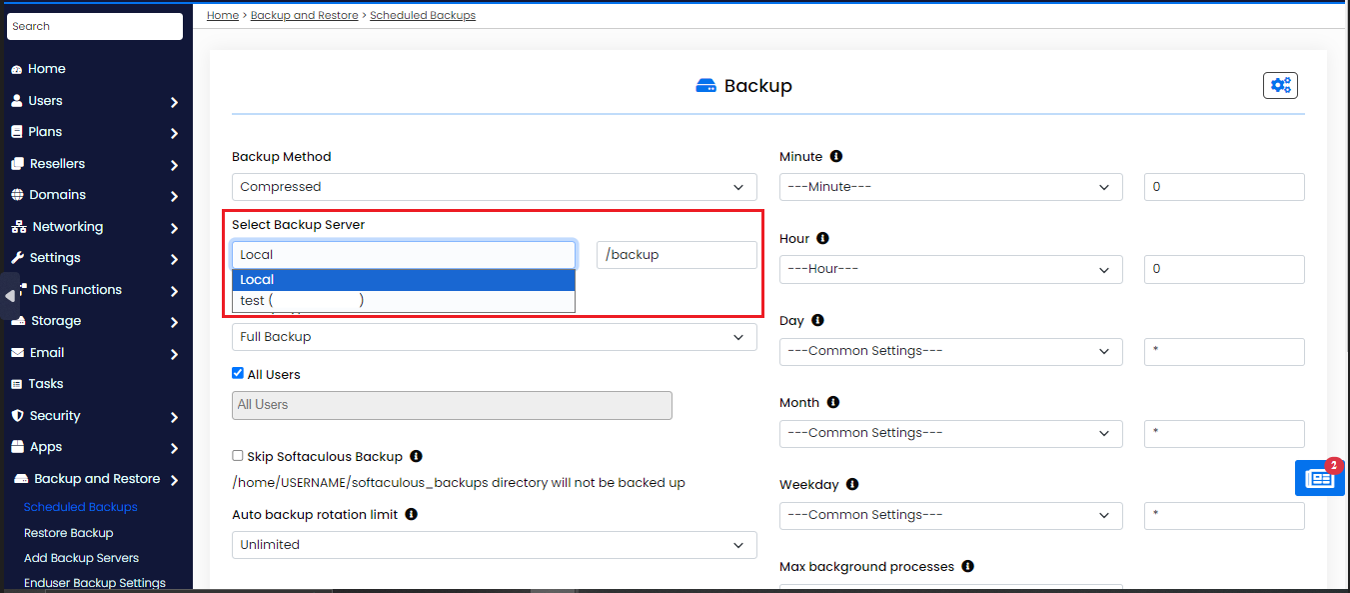
Task: Enable the Skip Softaculous Backup checkbox
Action: tap(238, 456)
